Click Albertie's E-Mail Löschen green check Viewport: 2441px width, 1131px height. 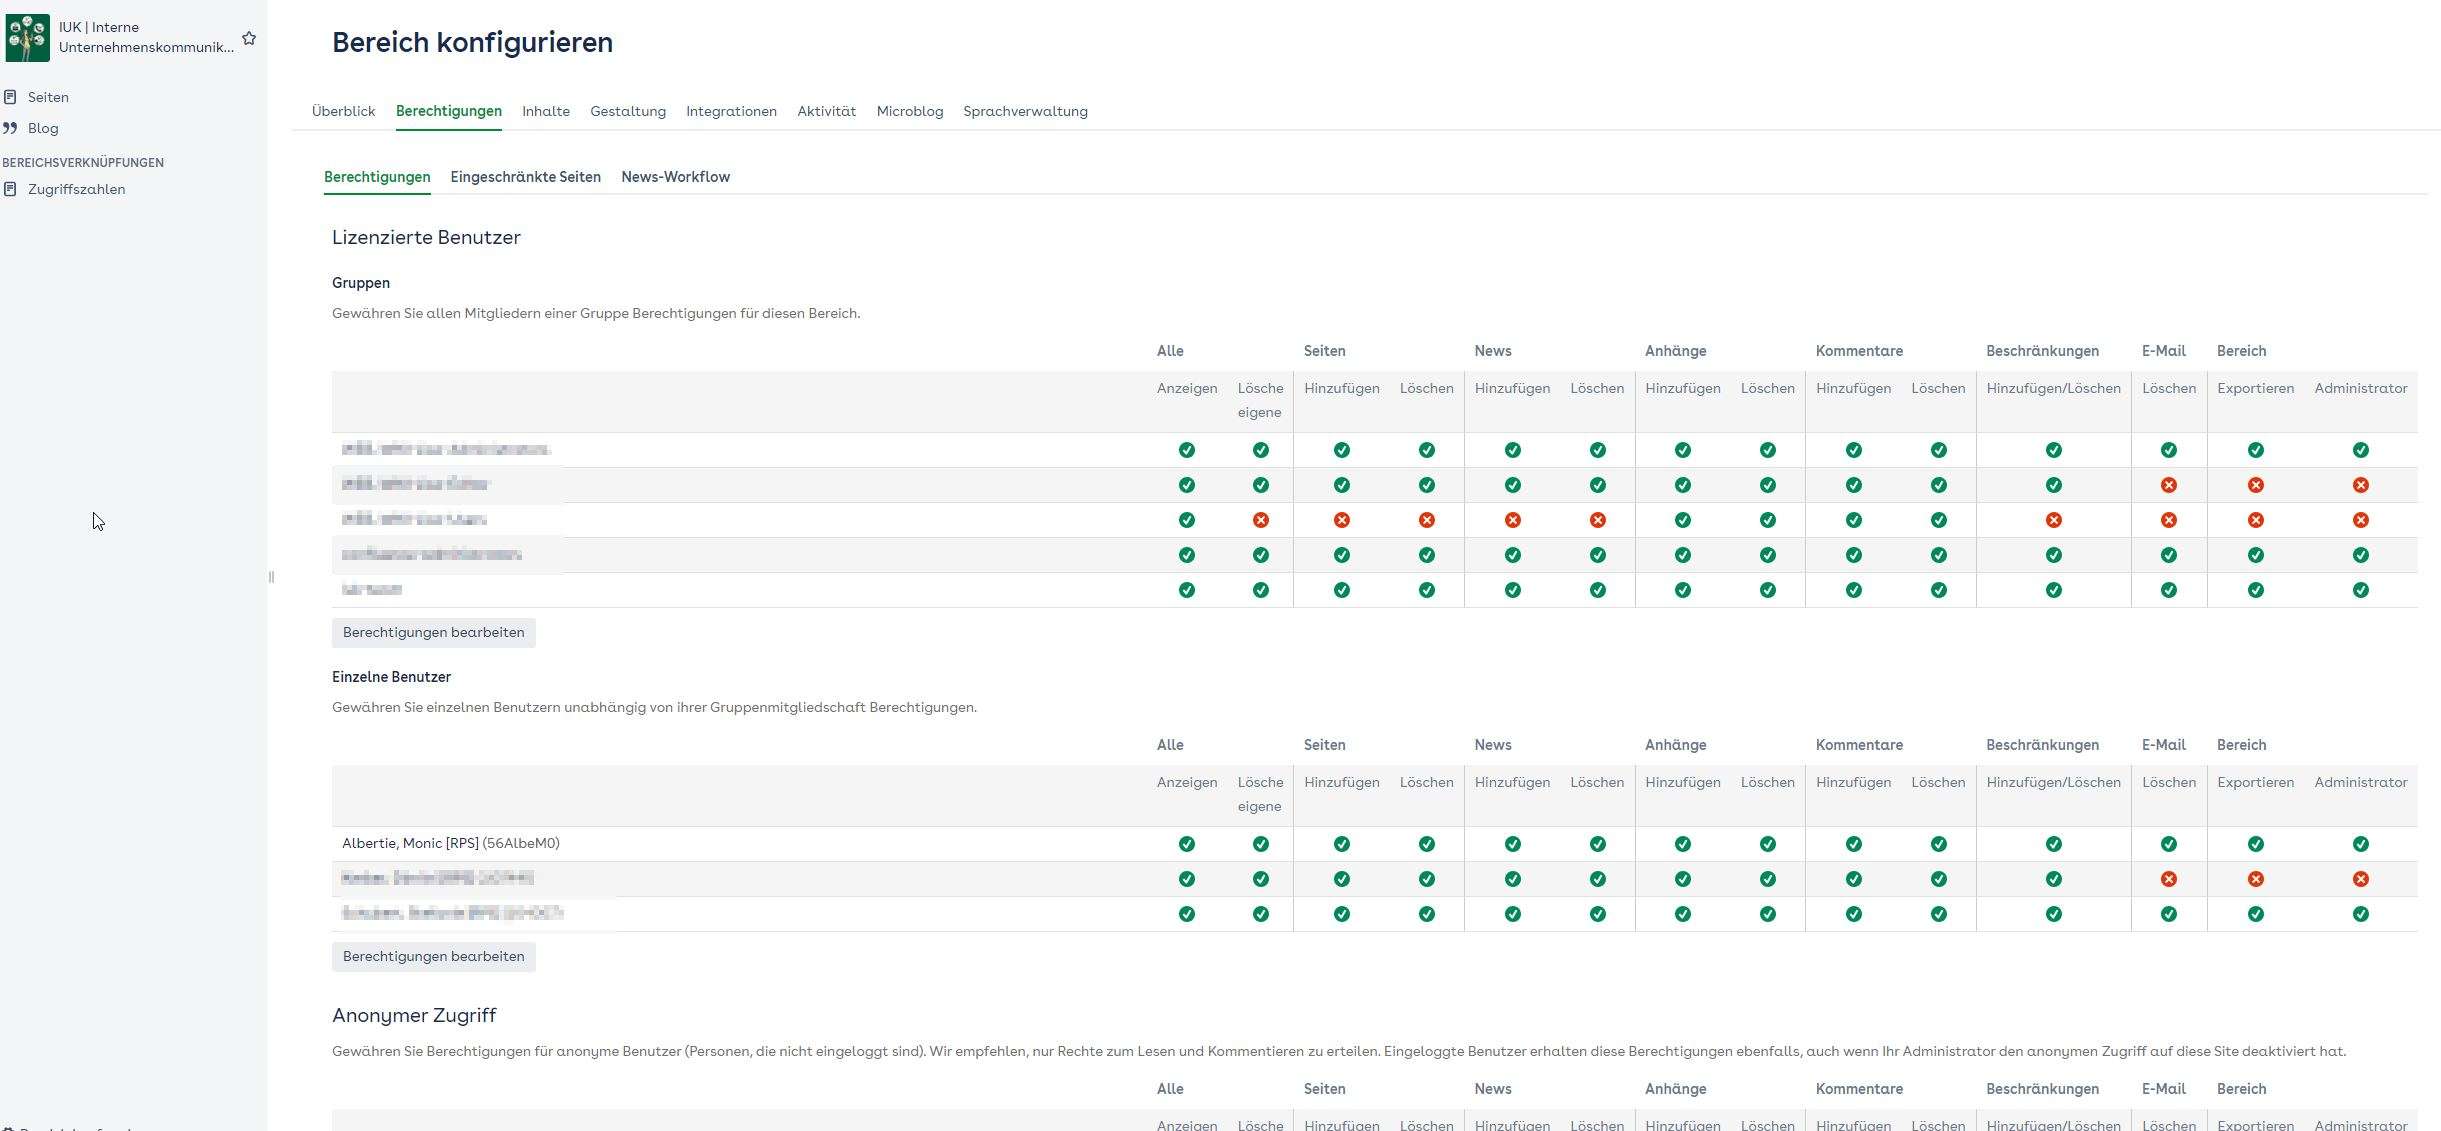pos(2169,844)
